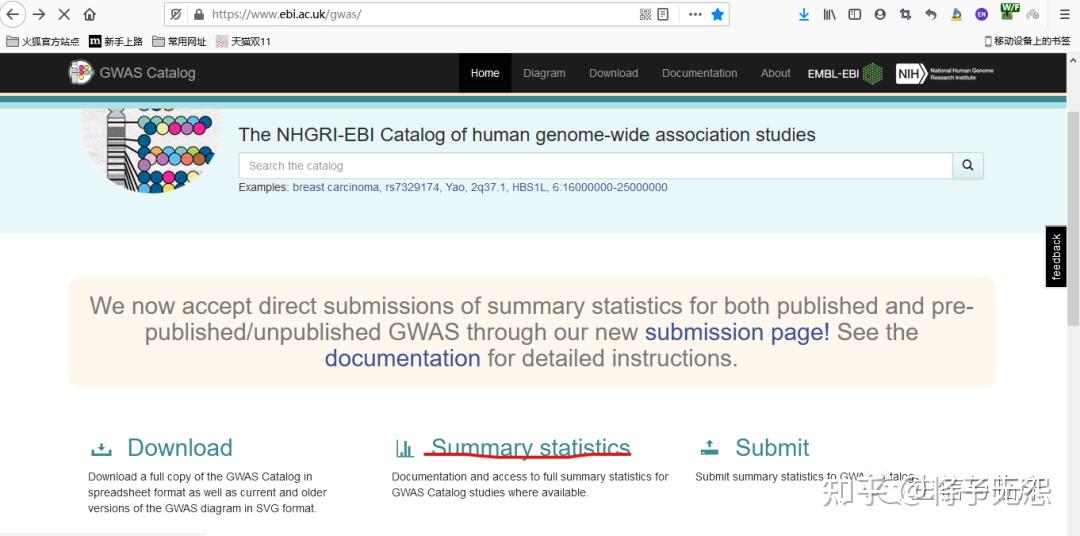Screen dimensions: 1080x536
Task: Click the catalog search magnifier button
Action: [968, 165]
